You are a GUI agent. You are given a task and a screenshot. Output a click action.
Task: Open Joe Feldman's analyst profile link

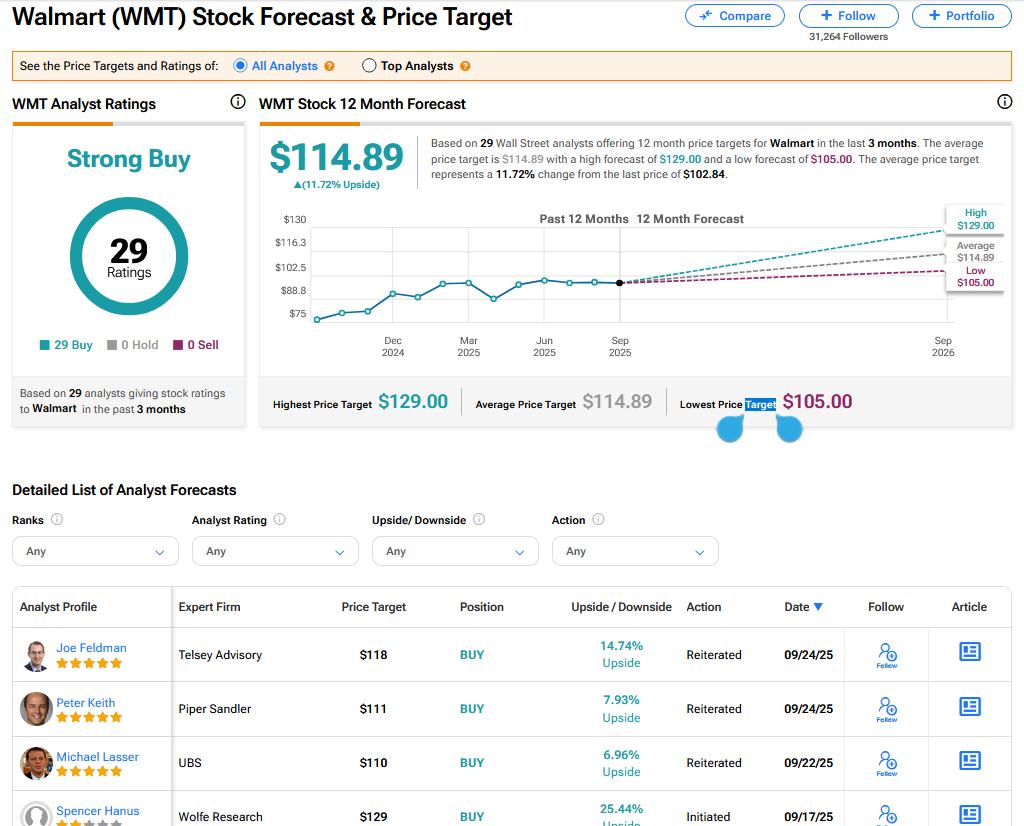pyautogui.click(x=91, y=648)
